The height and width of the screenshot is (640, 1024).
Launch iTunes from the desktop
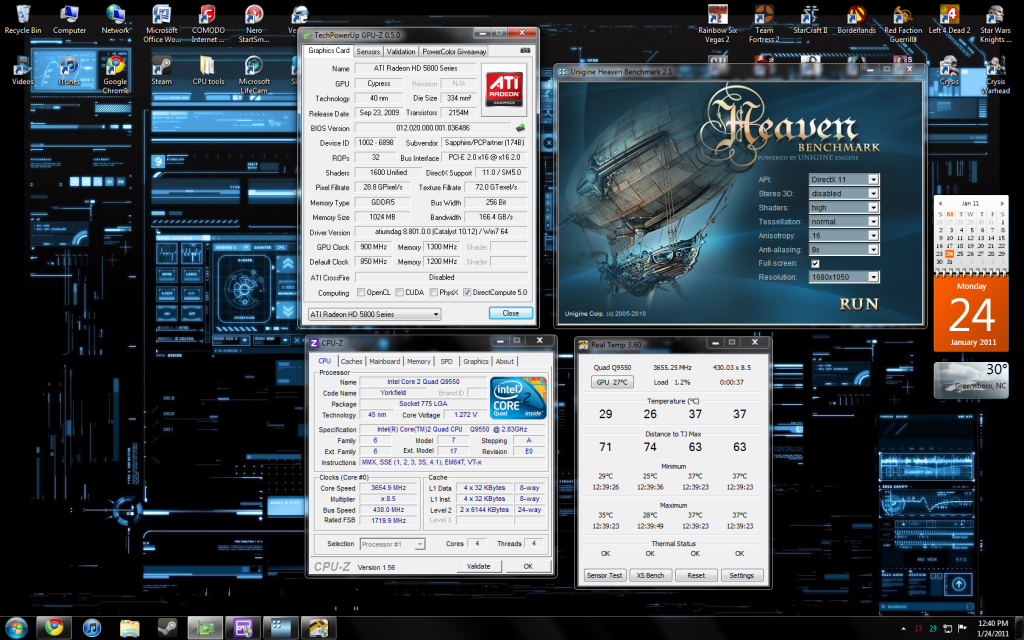click(69, 71)
